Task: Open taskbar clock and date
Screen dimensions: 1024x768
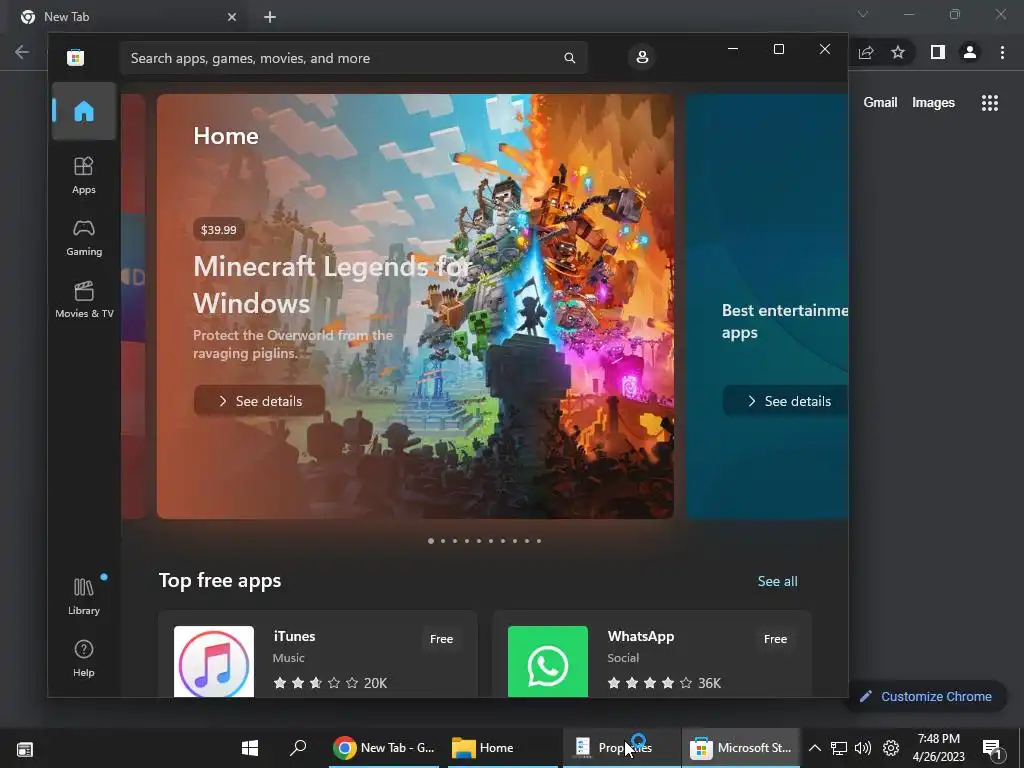Action: coord(938,748)
